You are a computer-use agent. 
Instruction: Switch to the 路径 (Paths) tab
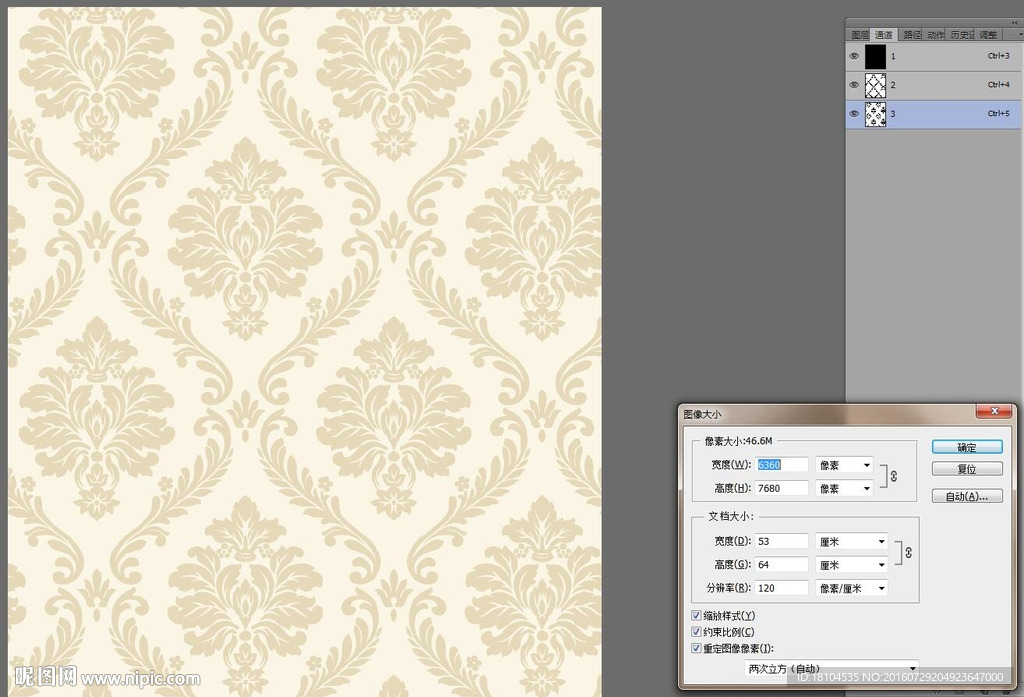[910, 35]
